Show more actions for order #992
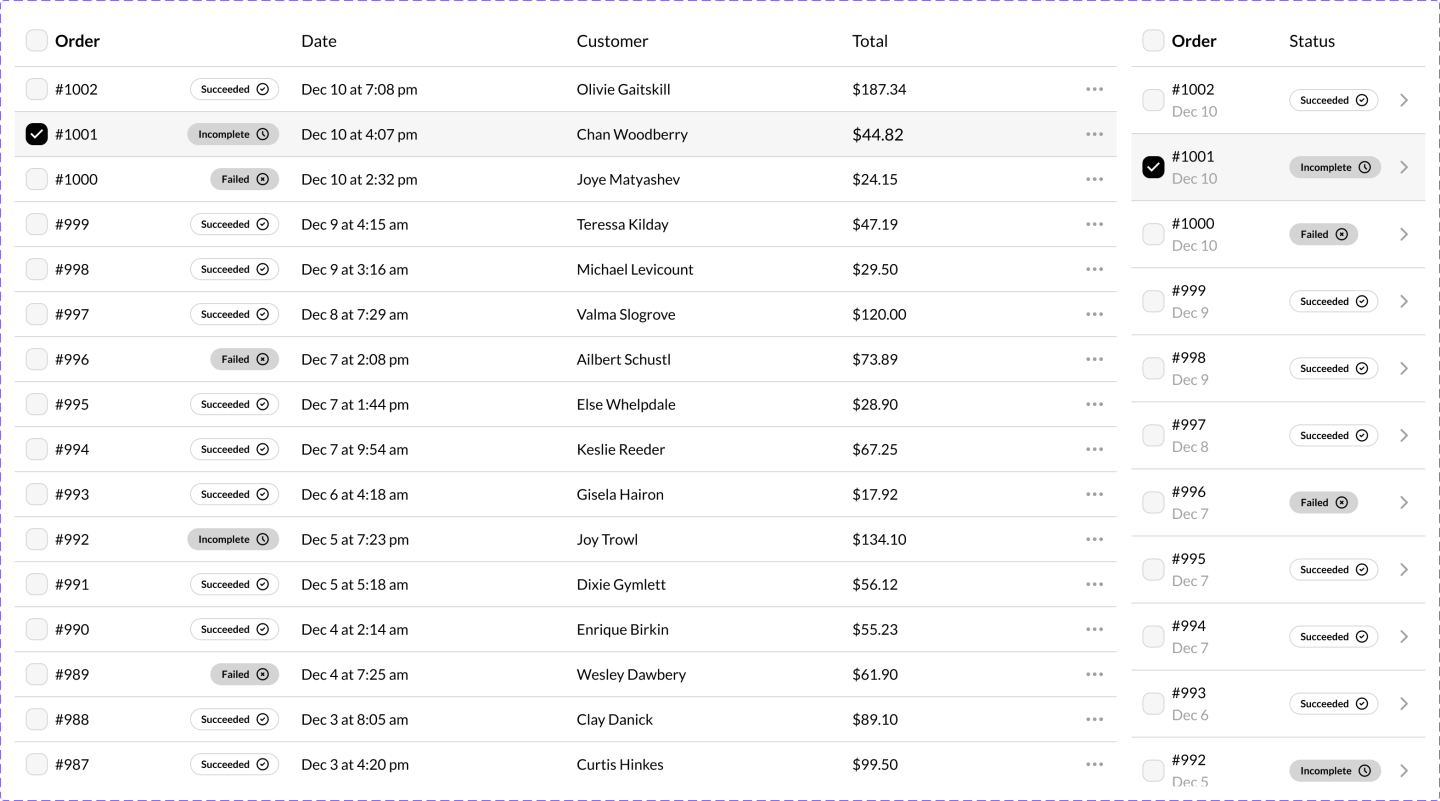Screen dimensions: 1440x801 (x=1094, y=539)
